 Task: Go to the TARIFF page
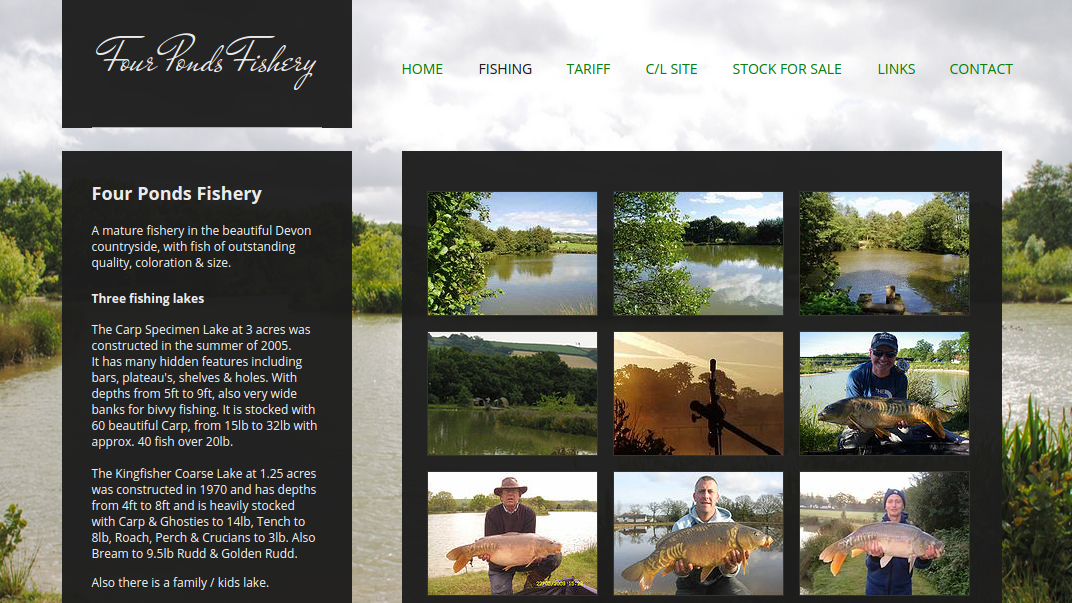coord(588,69)
